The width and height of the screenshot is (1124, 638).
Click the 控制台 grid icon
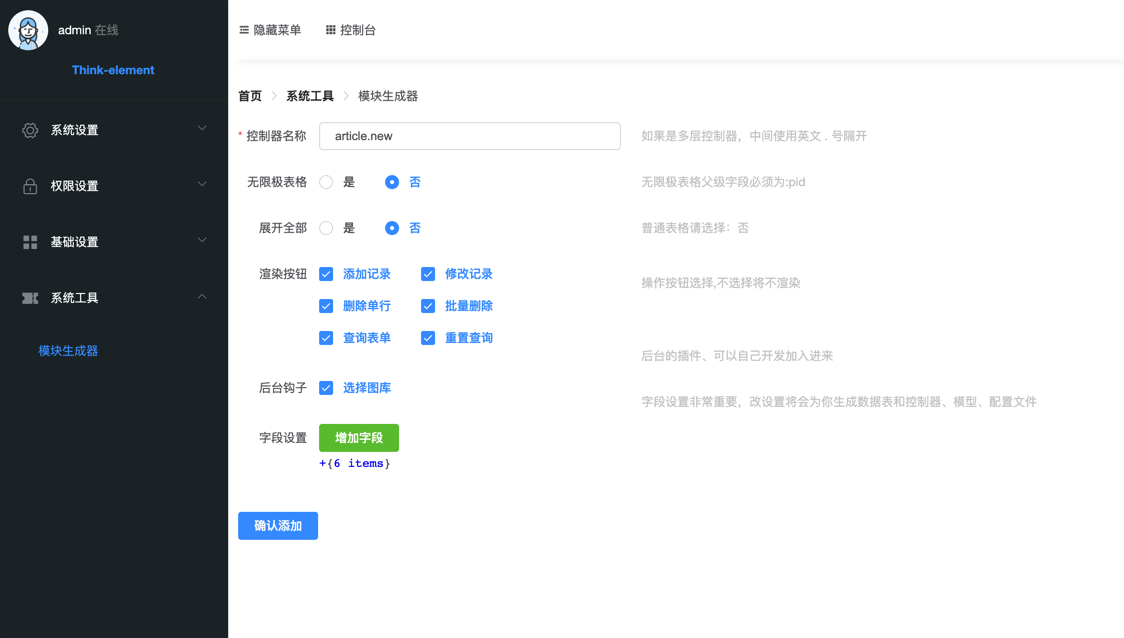pyautogui.click(x=331, y=30)
